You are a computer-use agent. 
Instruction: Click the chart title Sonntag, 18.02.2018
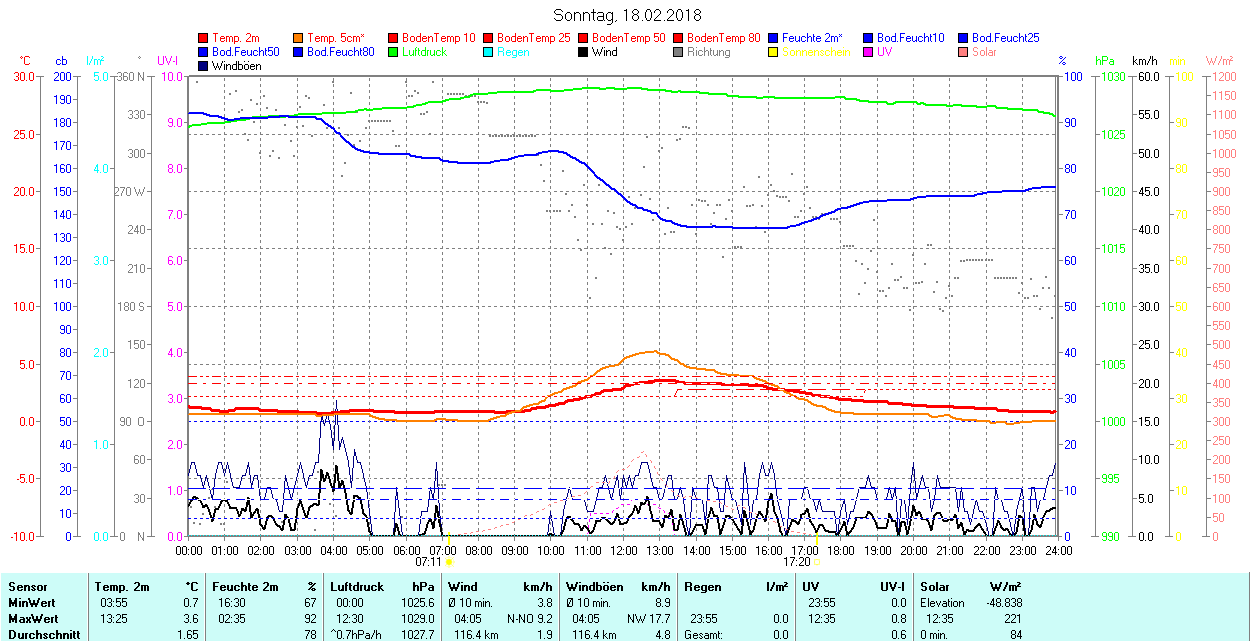[627, 16]
